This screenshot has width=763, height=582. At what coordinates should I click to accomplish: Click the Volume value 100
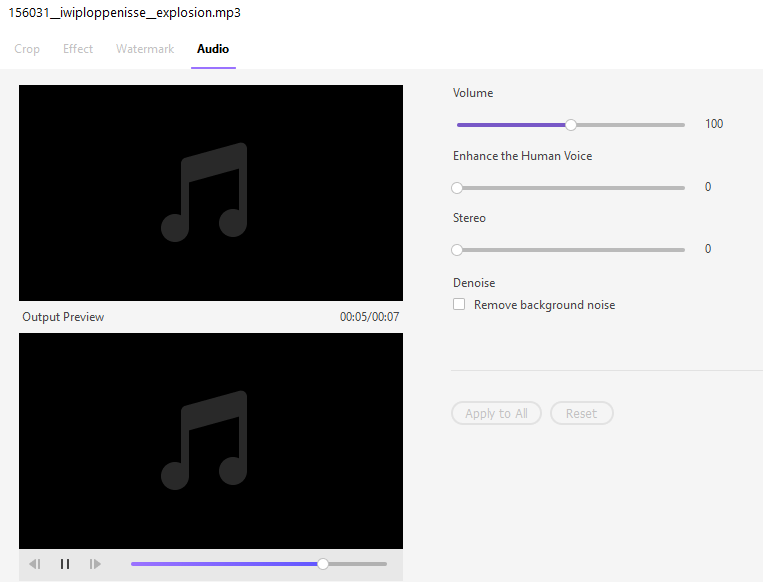(x=714, y=124)
